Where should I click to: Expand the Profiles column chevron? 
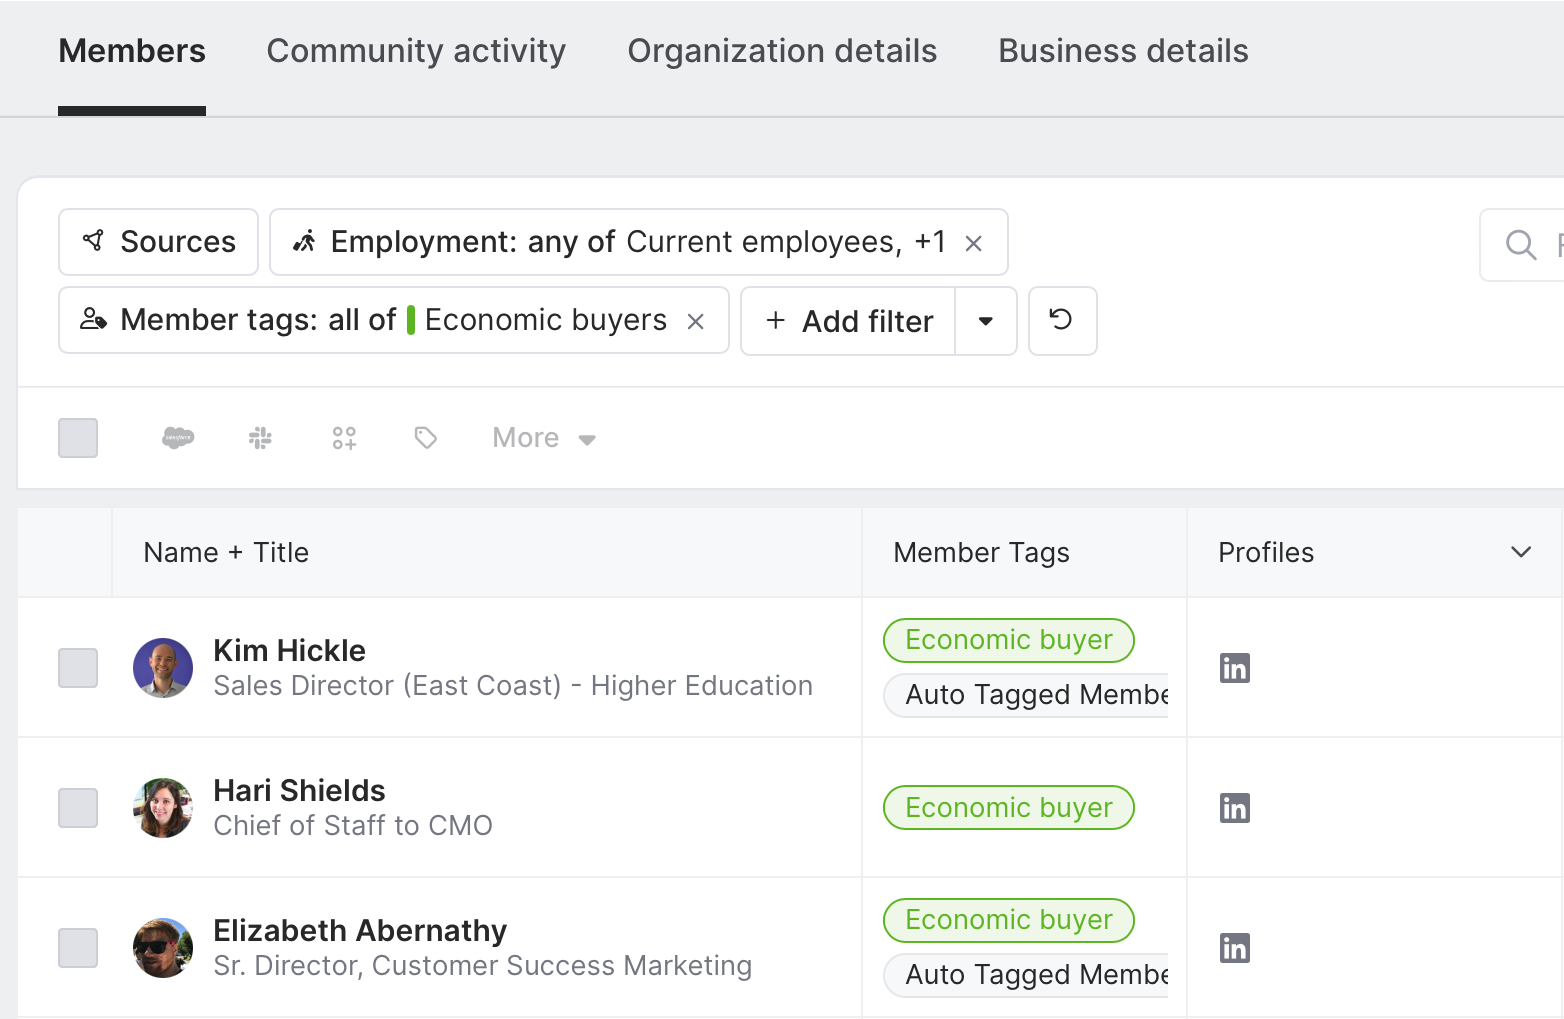(1521, 552)
